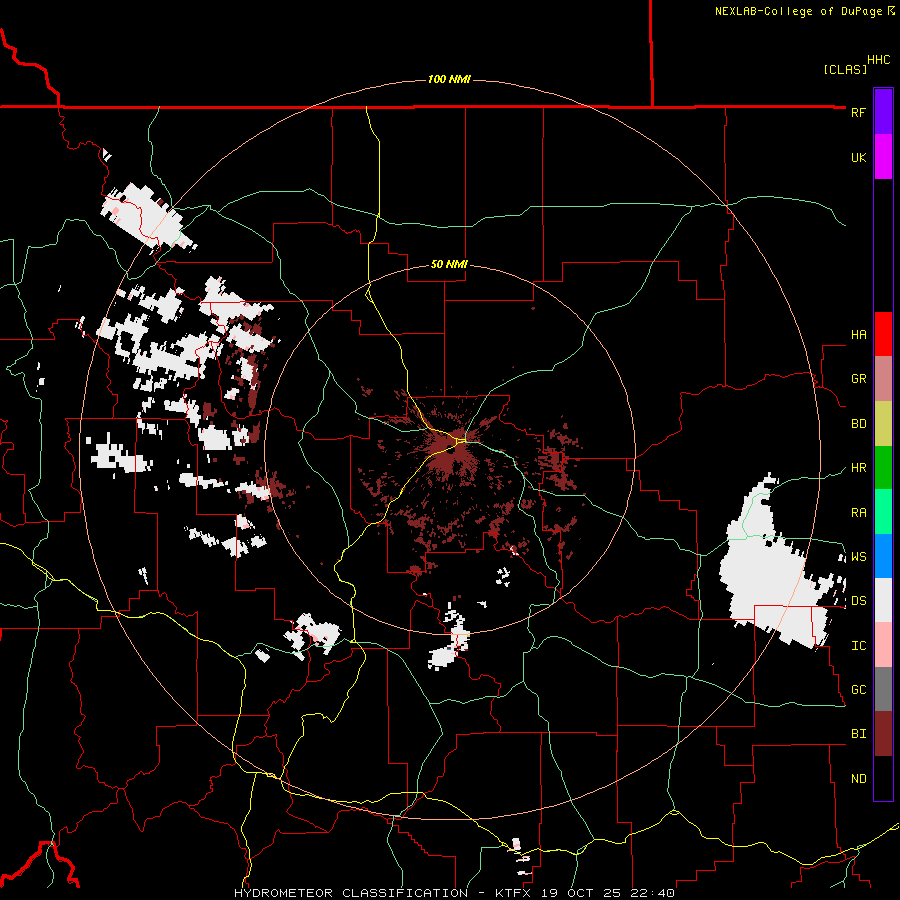Click the IC legend label
Viewport: 900px width, 900px height.
click(858, 646)
